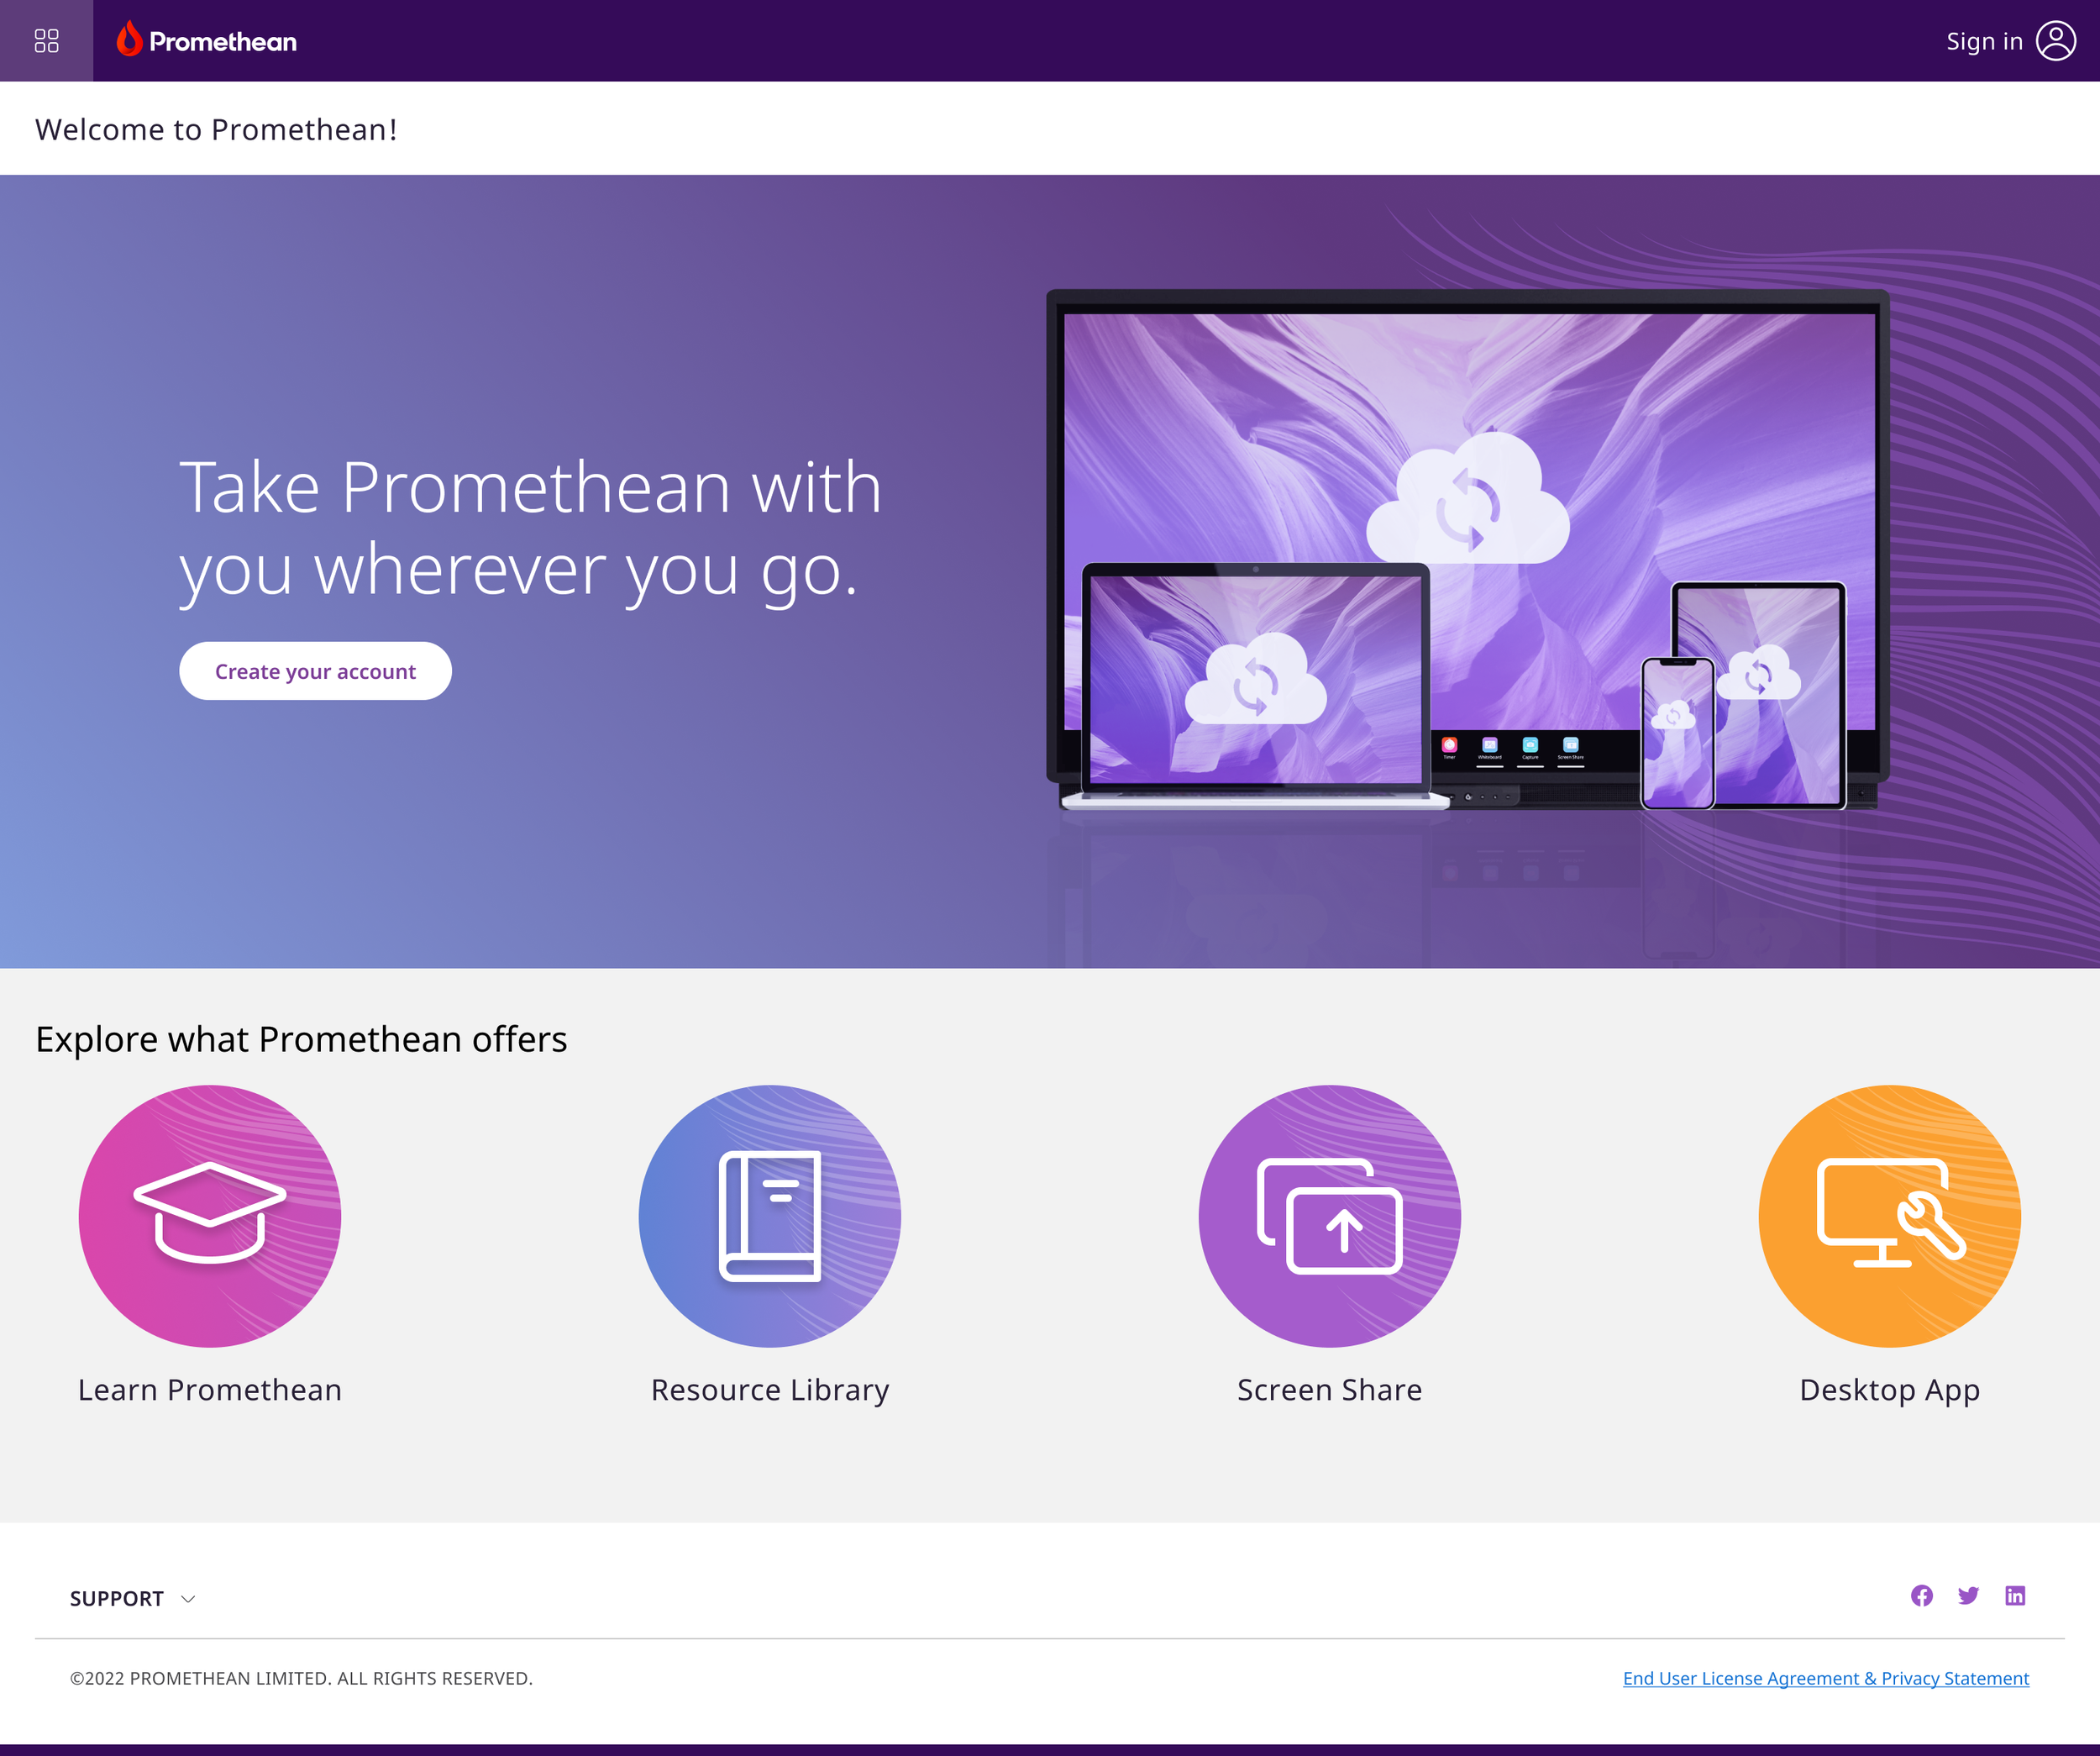Open the app grid launcher icon
The image size is (2100, 1756).
pos(46,41)
